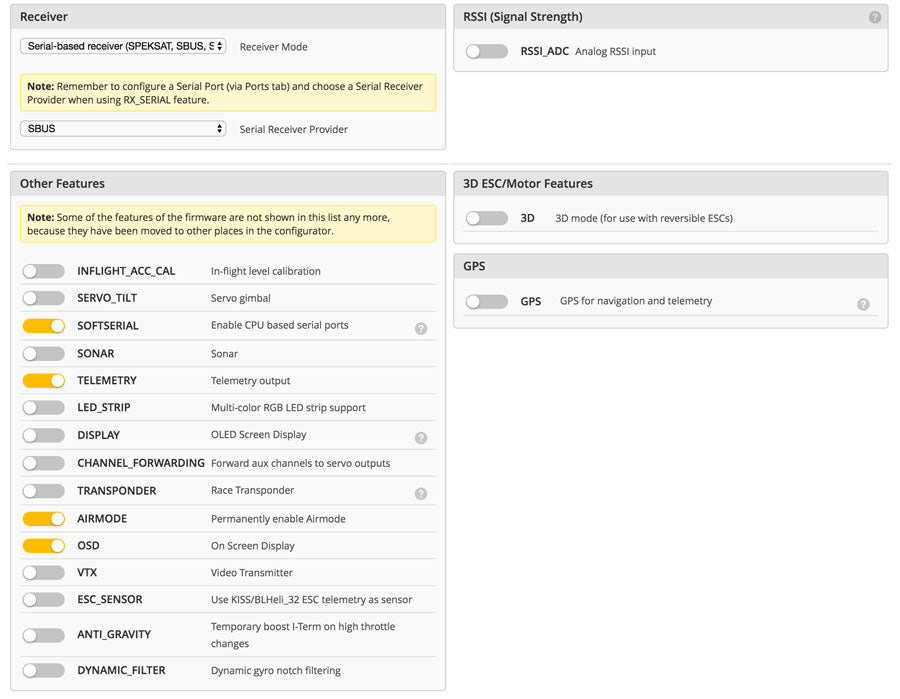Toggle INFLIGHT_ACC_CAL on
The height and width of the screenshot is (699, 900).
click(x=44, y=271)
